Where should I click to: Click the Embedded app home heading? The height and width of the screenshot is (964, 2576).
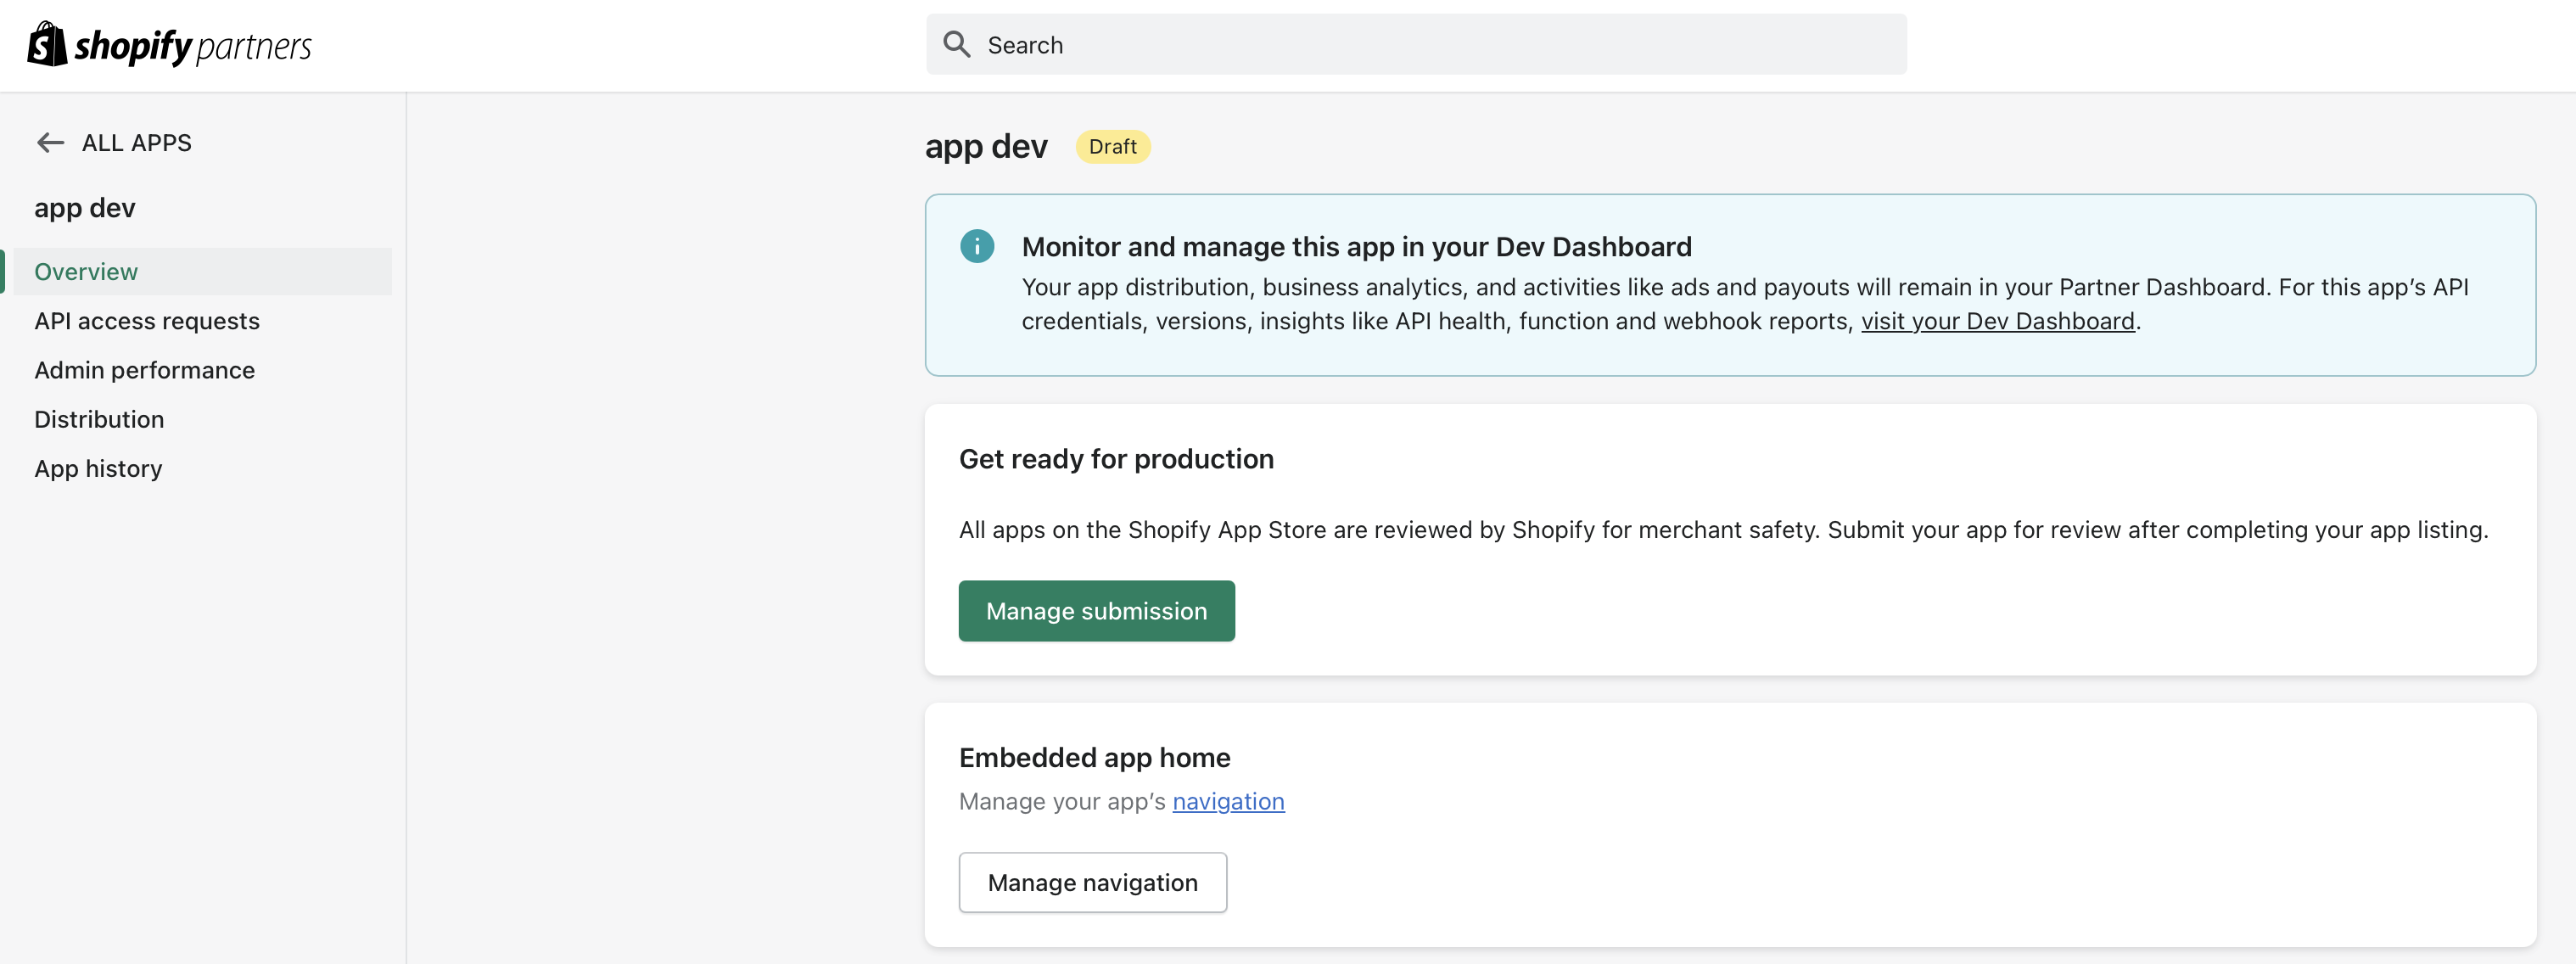tap(1094, 757)
